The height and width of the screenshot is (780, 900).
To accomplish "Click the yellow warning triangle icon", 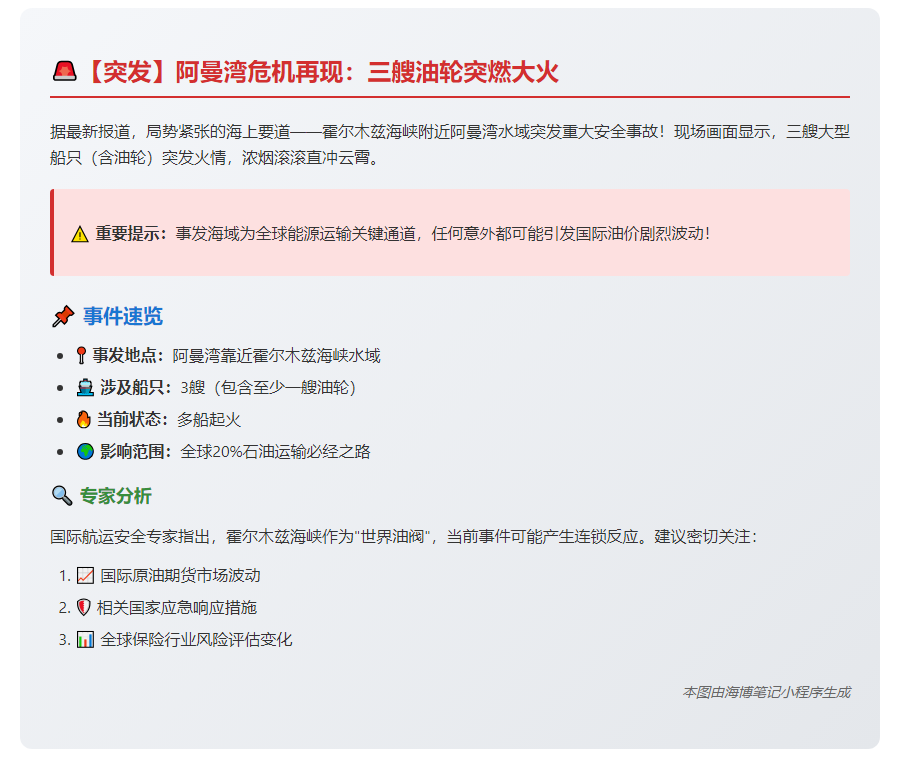I will pyautogui.click(x=80, y=234).
